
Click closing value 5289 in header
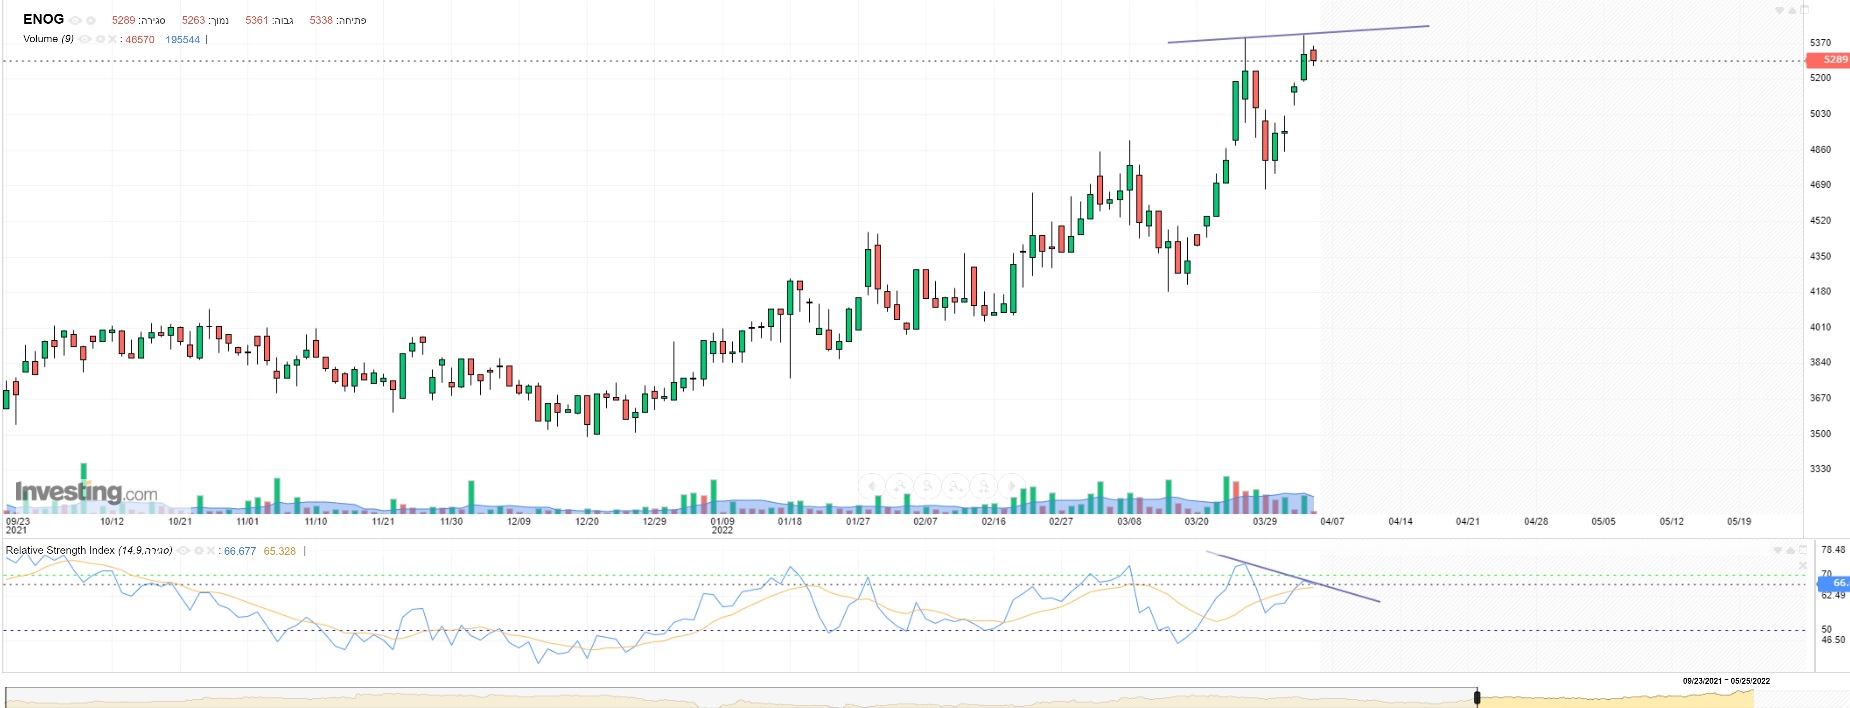[x=123, y=20]
